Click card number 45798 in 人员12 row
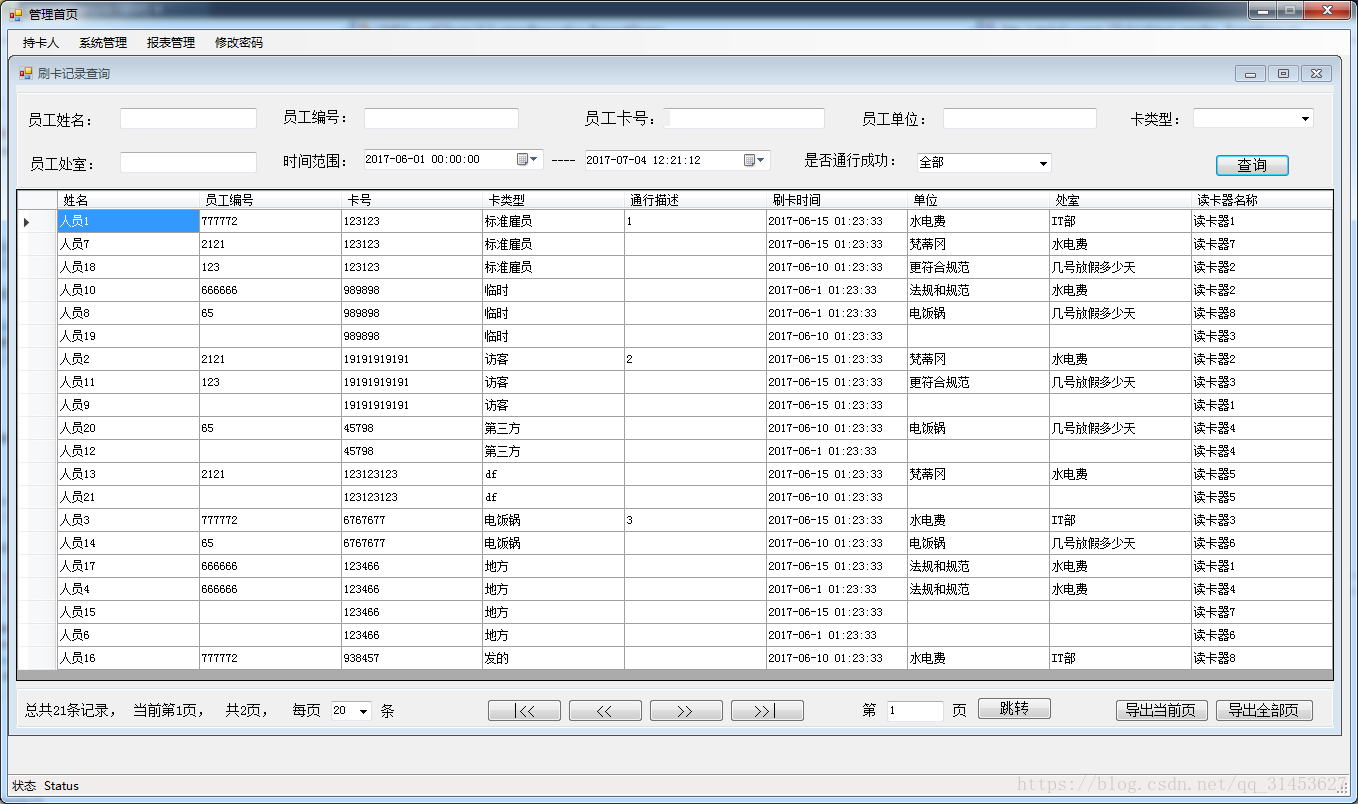 (412, 451)
